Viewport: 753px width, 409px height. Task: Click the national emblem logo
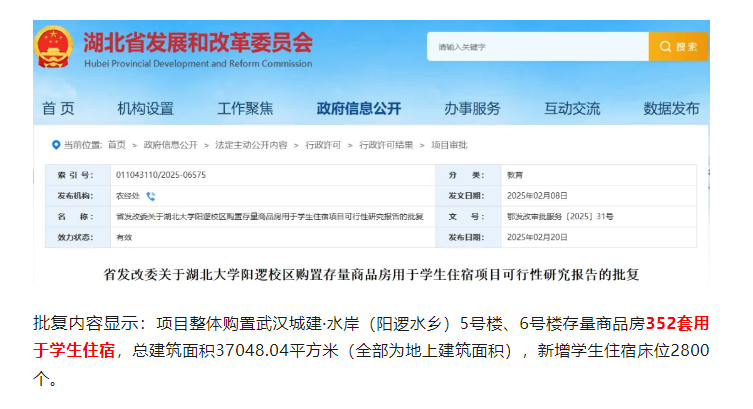tap(53, 47)
